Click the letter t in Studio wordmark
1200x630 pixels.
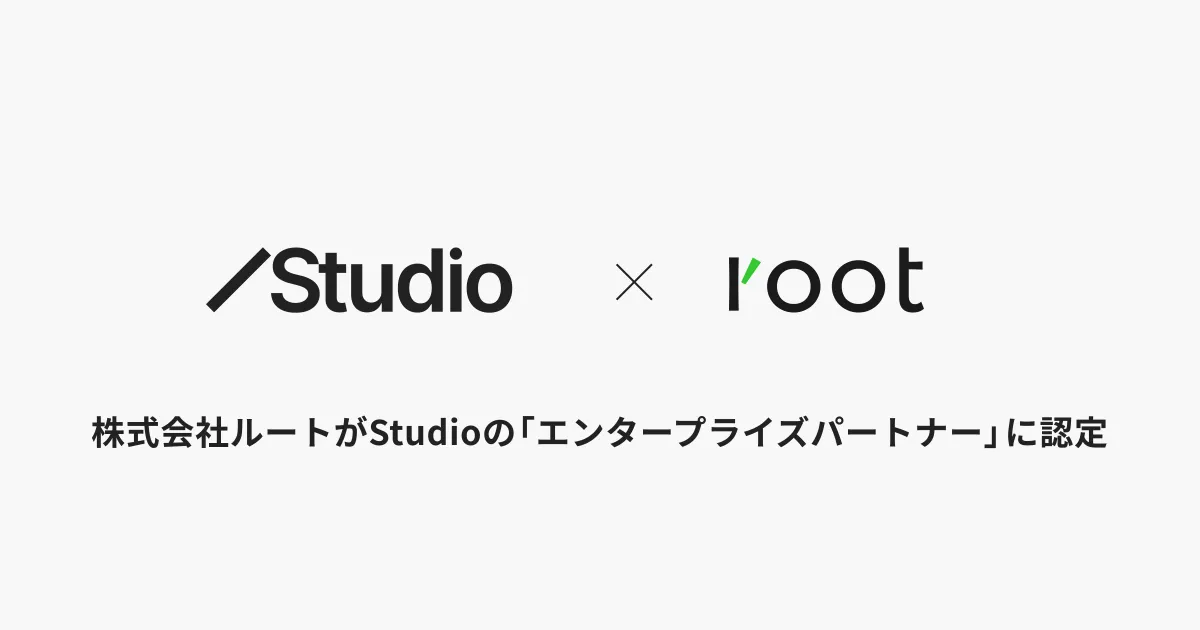(x=335, y=283)
